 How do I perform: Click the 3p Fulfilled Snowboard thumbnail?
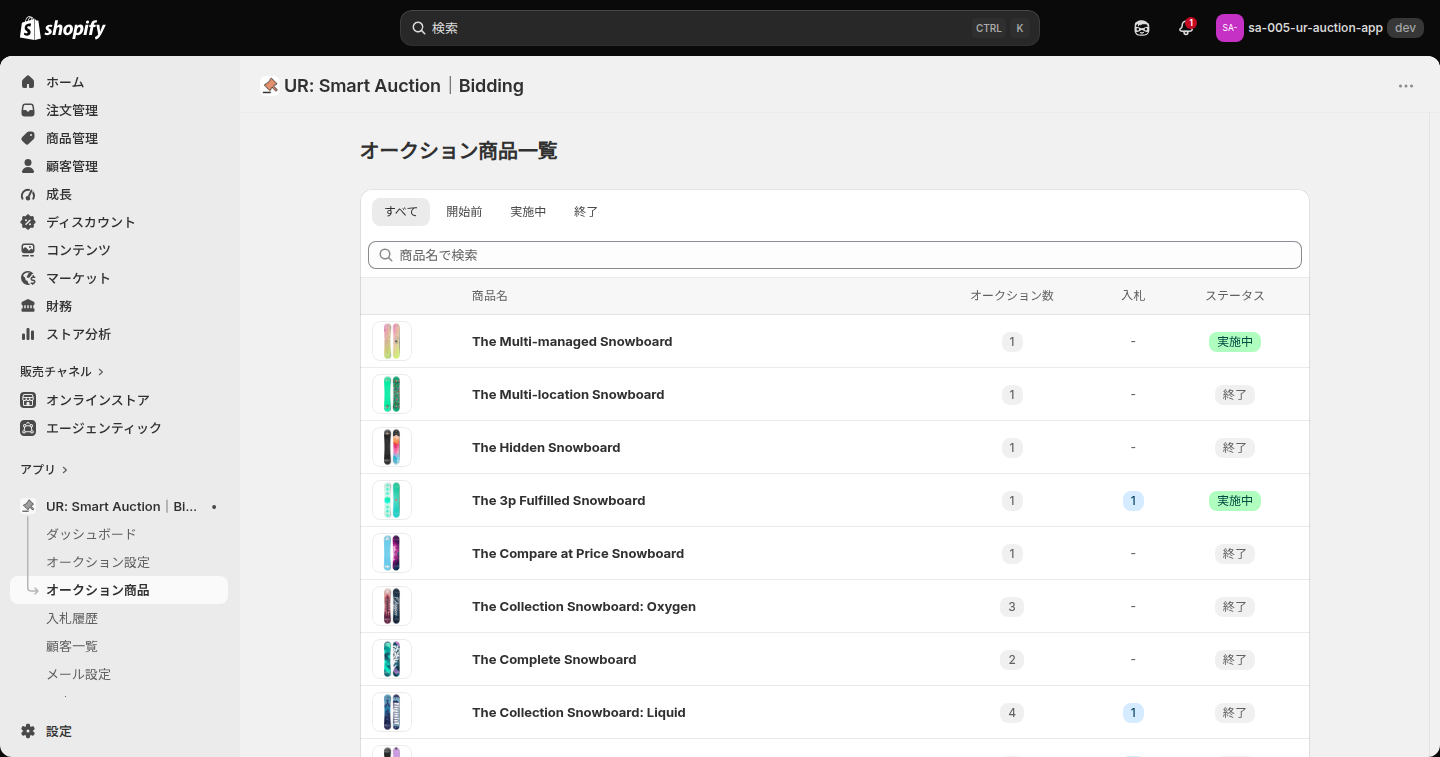(392, 500)
